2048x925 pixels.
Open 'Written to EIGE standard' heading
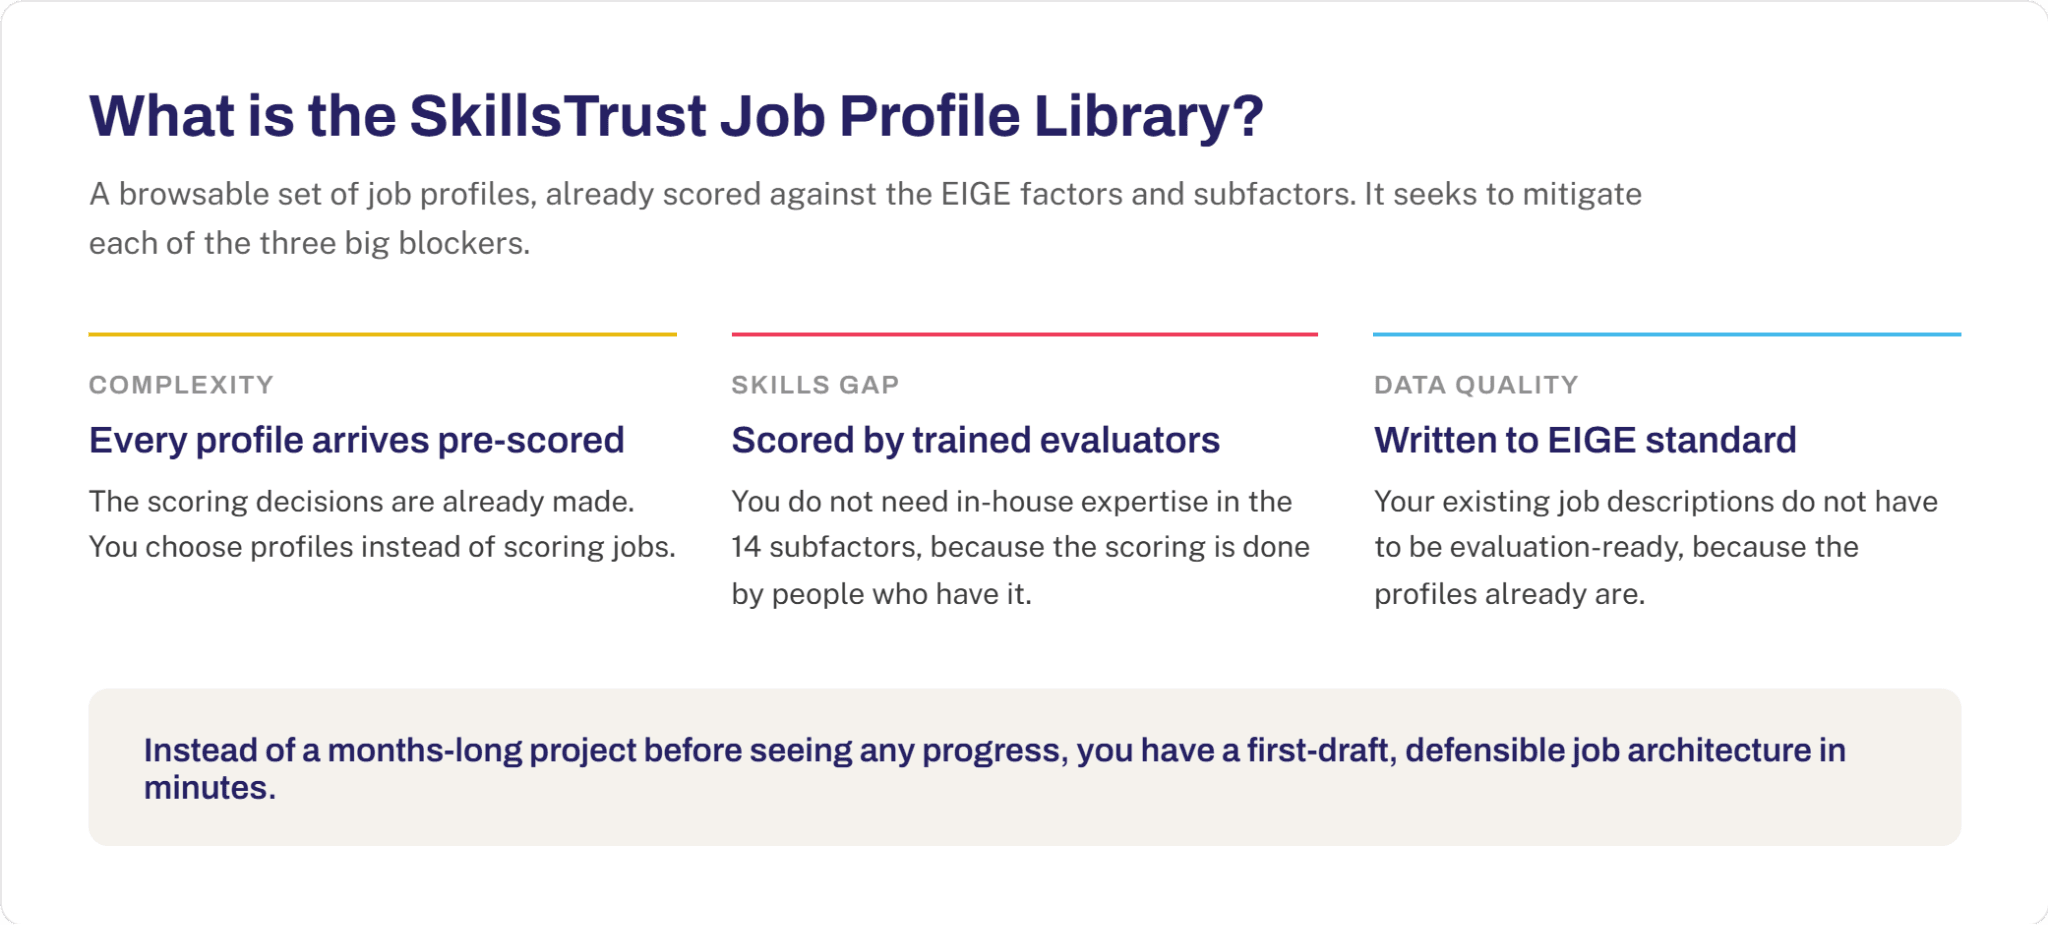tap(1585, 440)
